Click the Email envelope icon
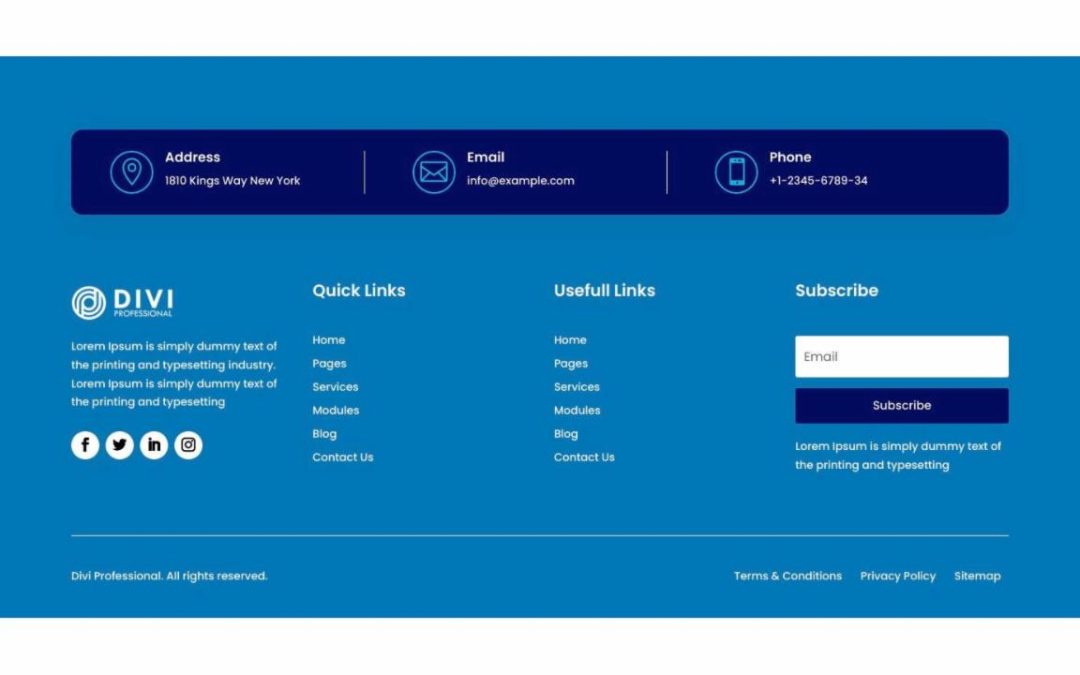 click(x=434, y=172)
